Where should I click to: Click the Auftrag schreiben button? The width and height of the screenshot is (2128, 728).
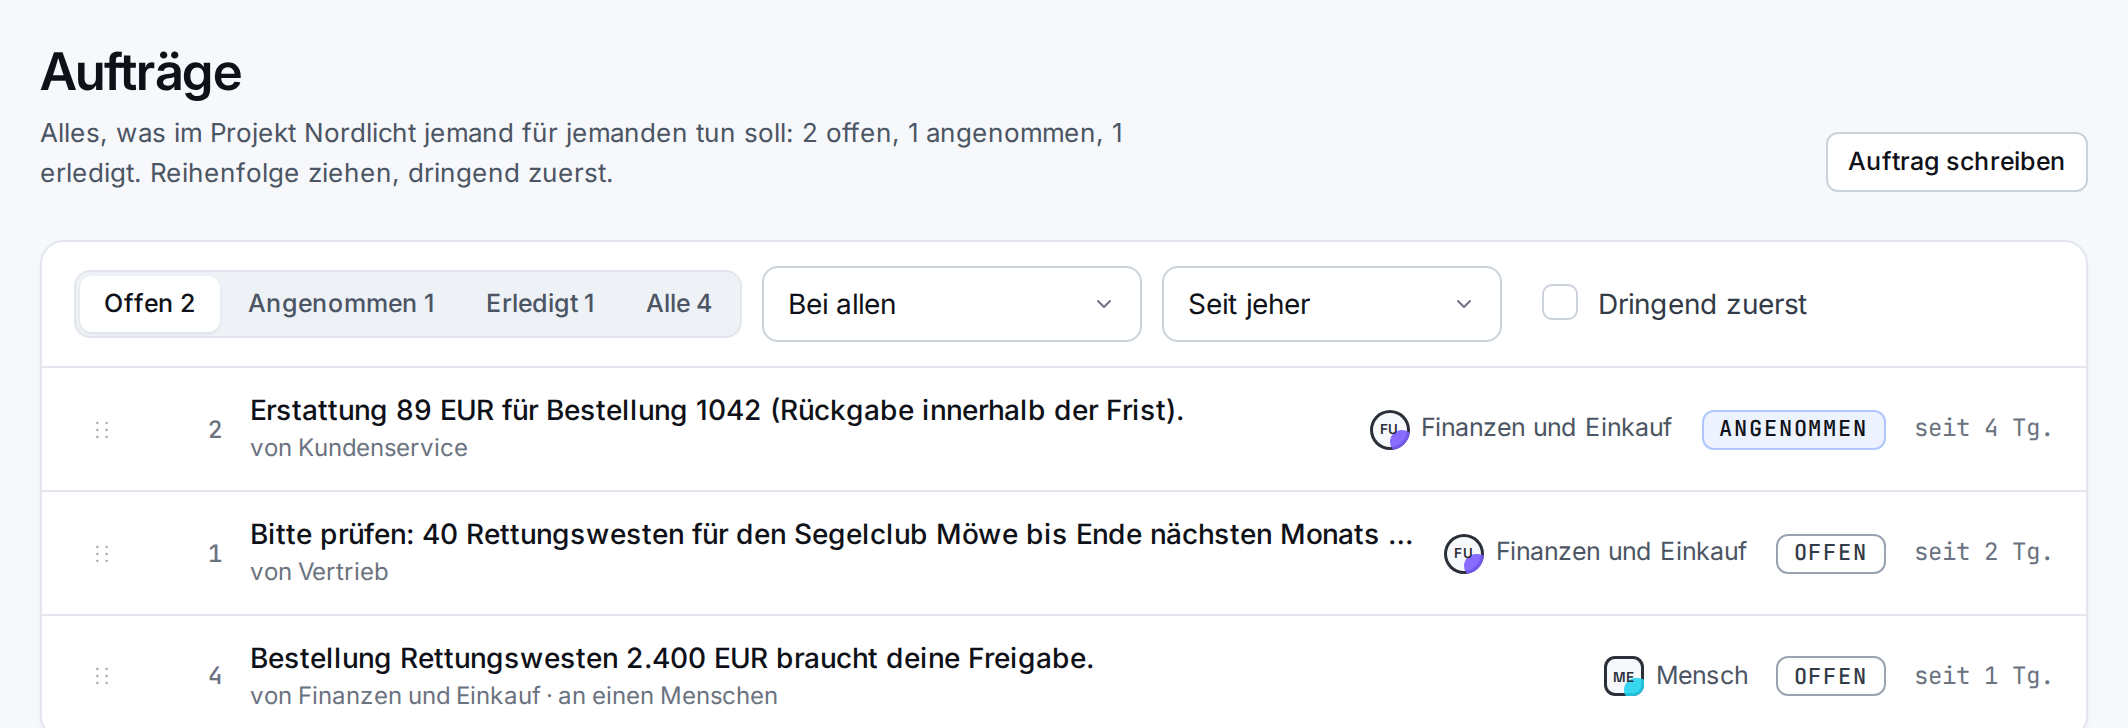tap(1956, 162)
